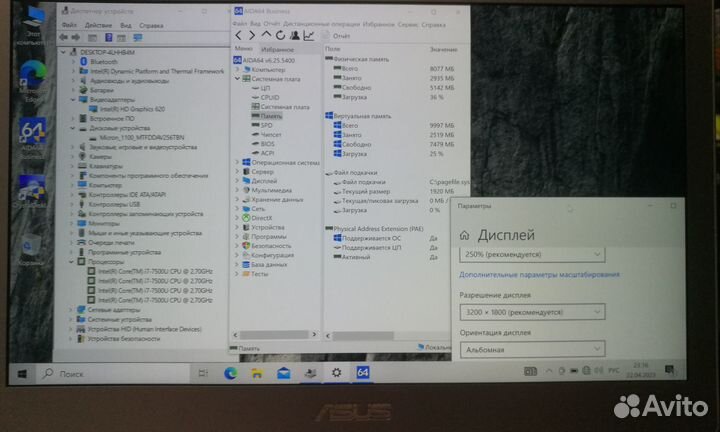720x432 pixels.
Task: Click AIDA64 up-level arrow icon
Action: click(x=266, y=35)
